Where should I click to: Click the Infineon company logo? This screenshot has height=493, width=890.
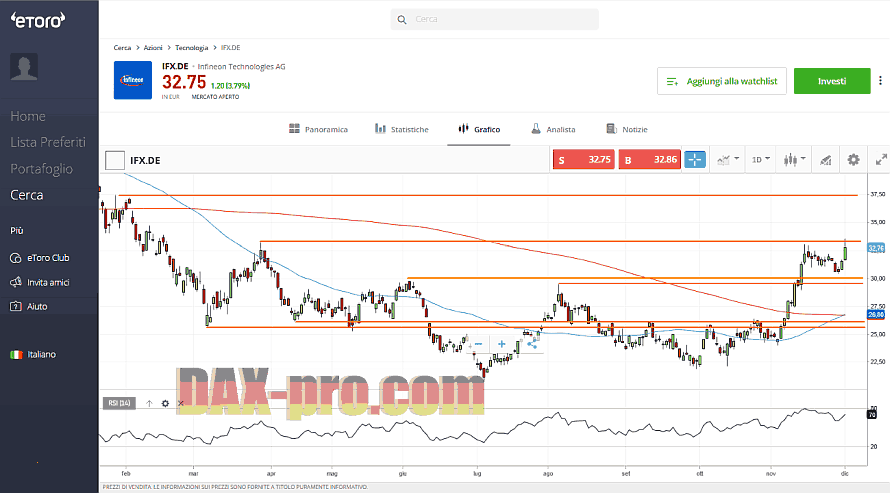pos(133,80)
